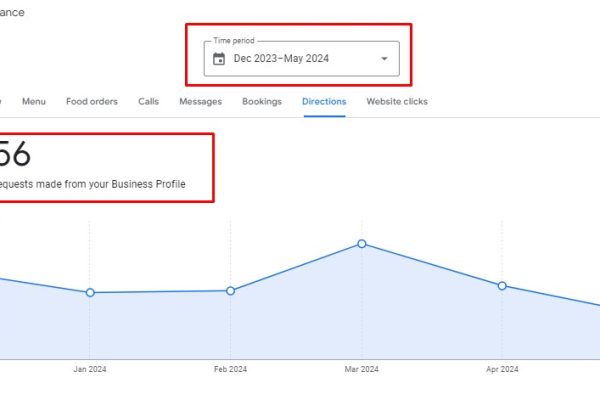Click the Directions tab
600x400 pixels.
coord(324,101)
